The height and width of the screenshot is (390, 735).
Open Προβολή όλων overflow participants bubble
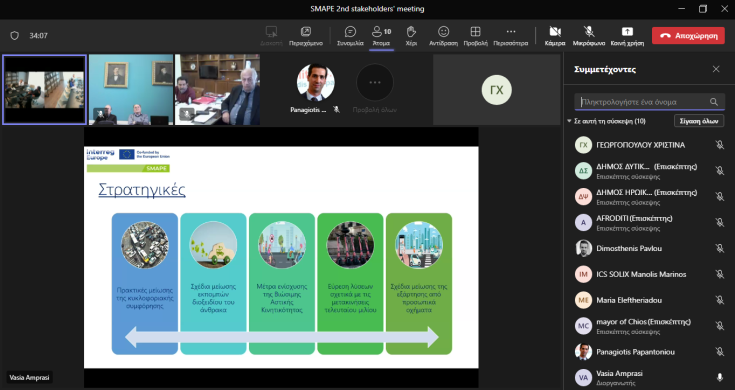tap(375, 82)
